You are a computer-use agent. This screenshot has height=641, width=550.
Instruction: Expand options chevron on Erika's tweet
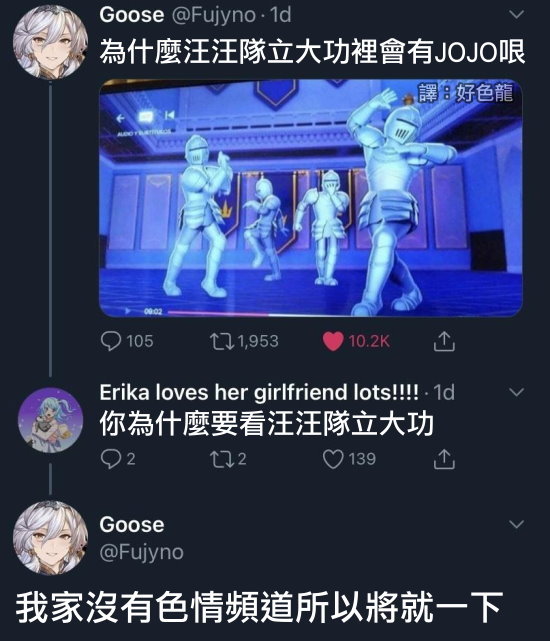tap(517, 393)
